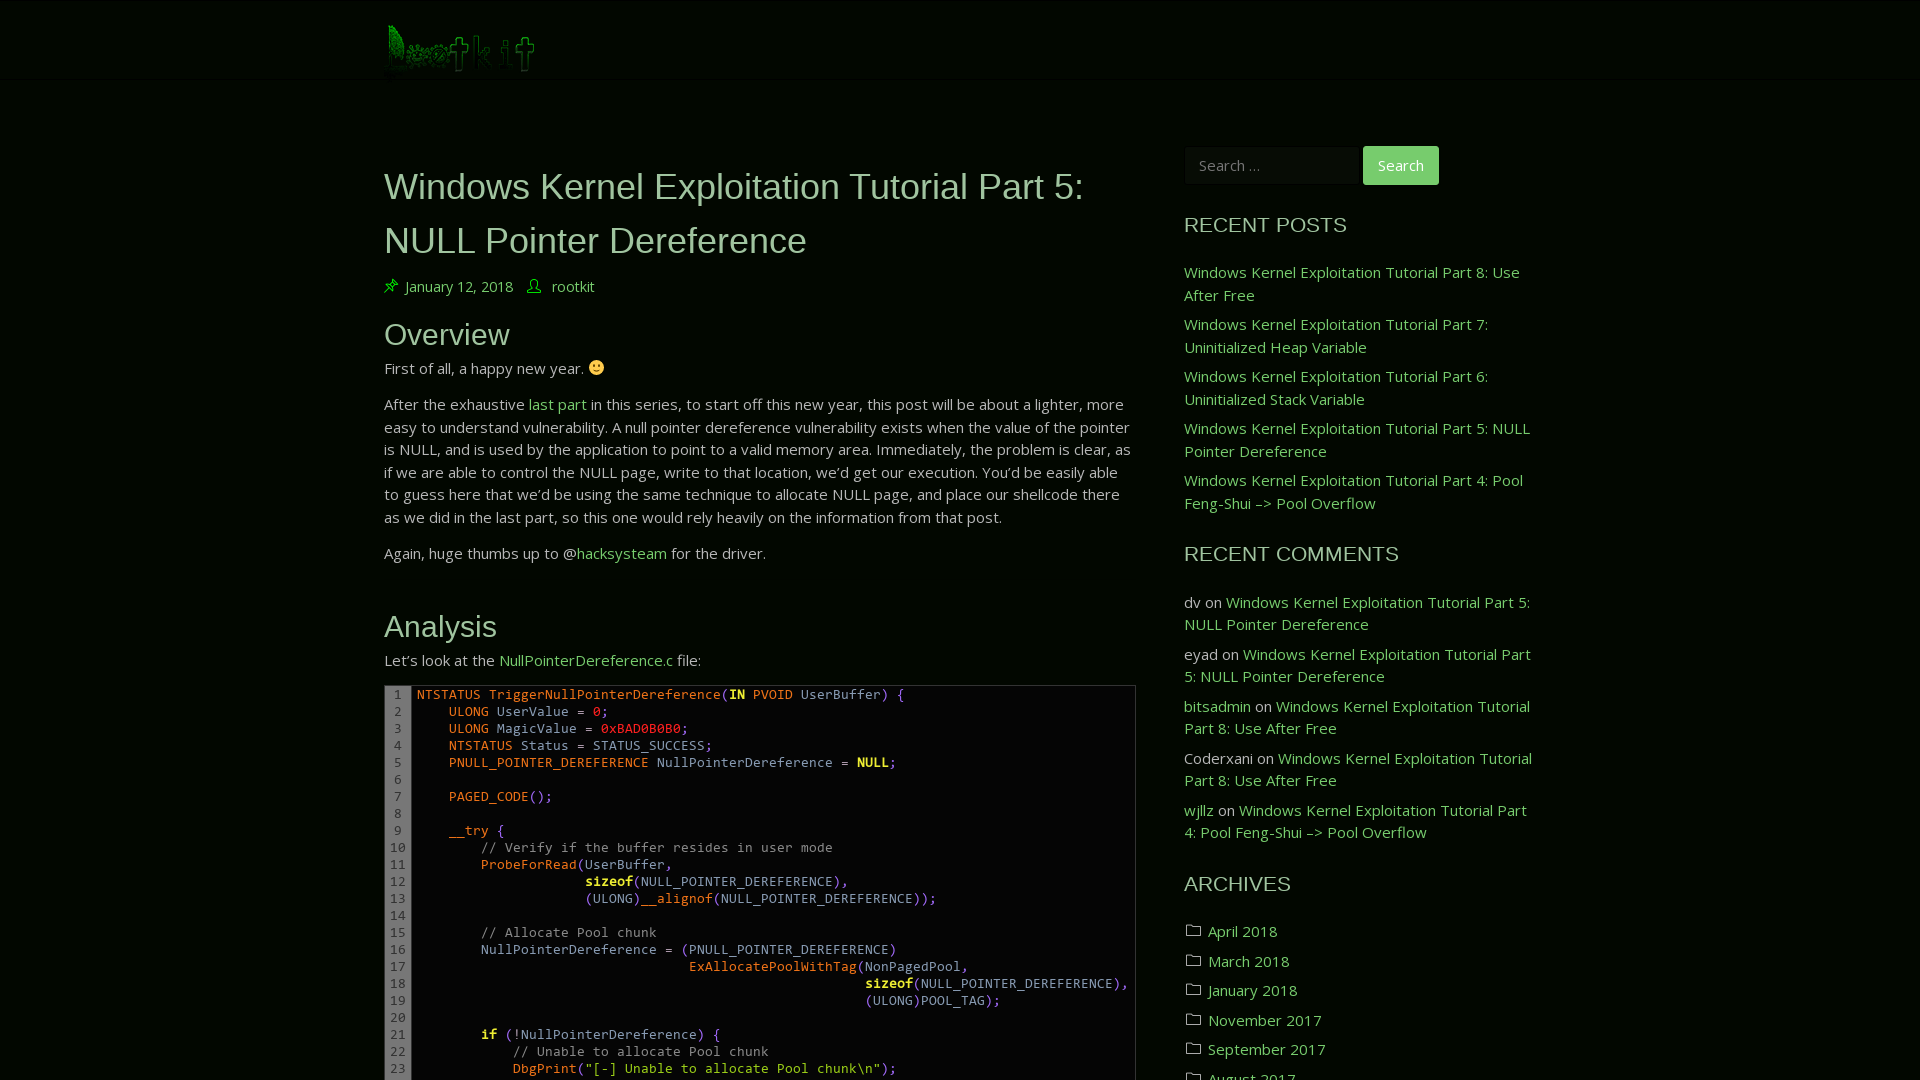The image size is (1920, 1080).
Task: Click the DbgPrint Unable to allocate code line
Action: [704, 1069]
